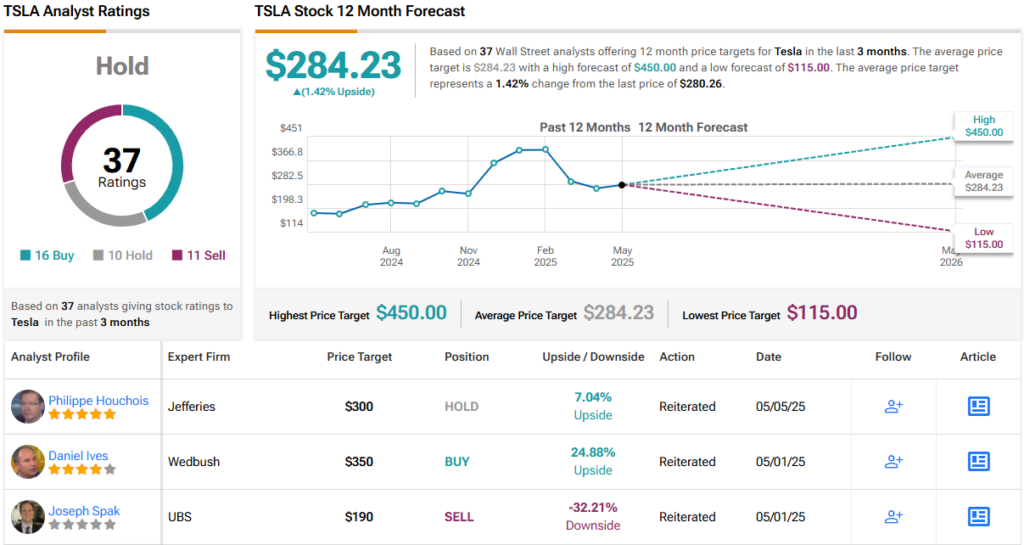
Task: Click Daniel Ives profile photo
Action: tap(27, 461)
